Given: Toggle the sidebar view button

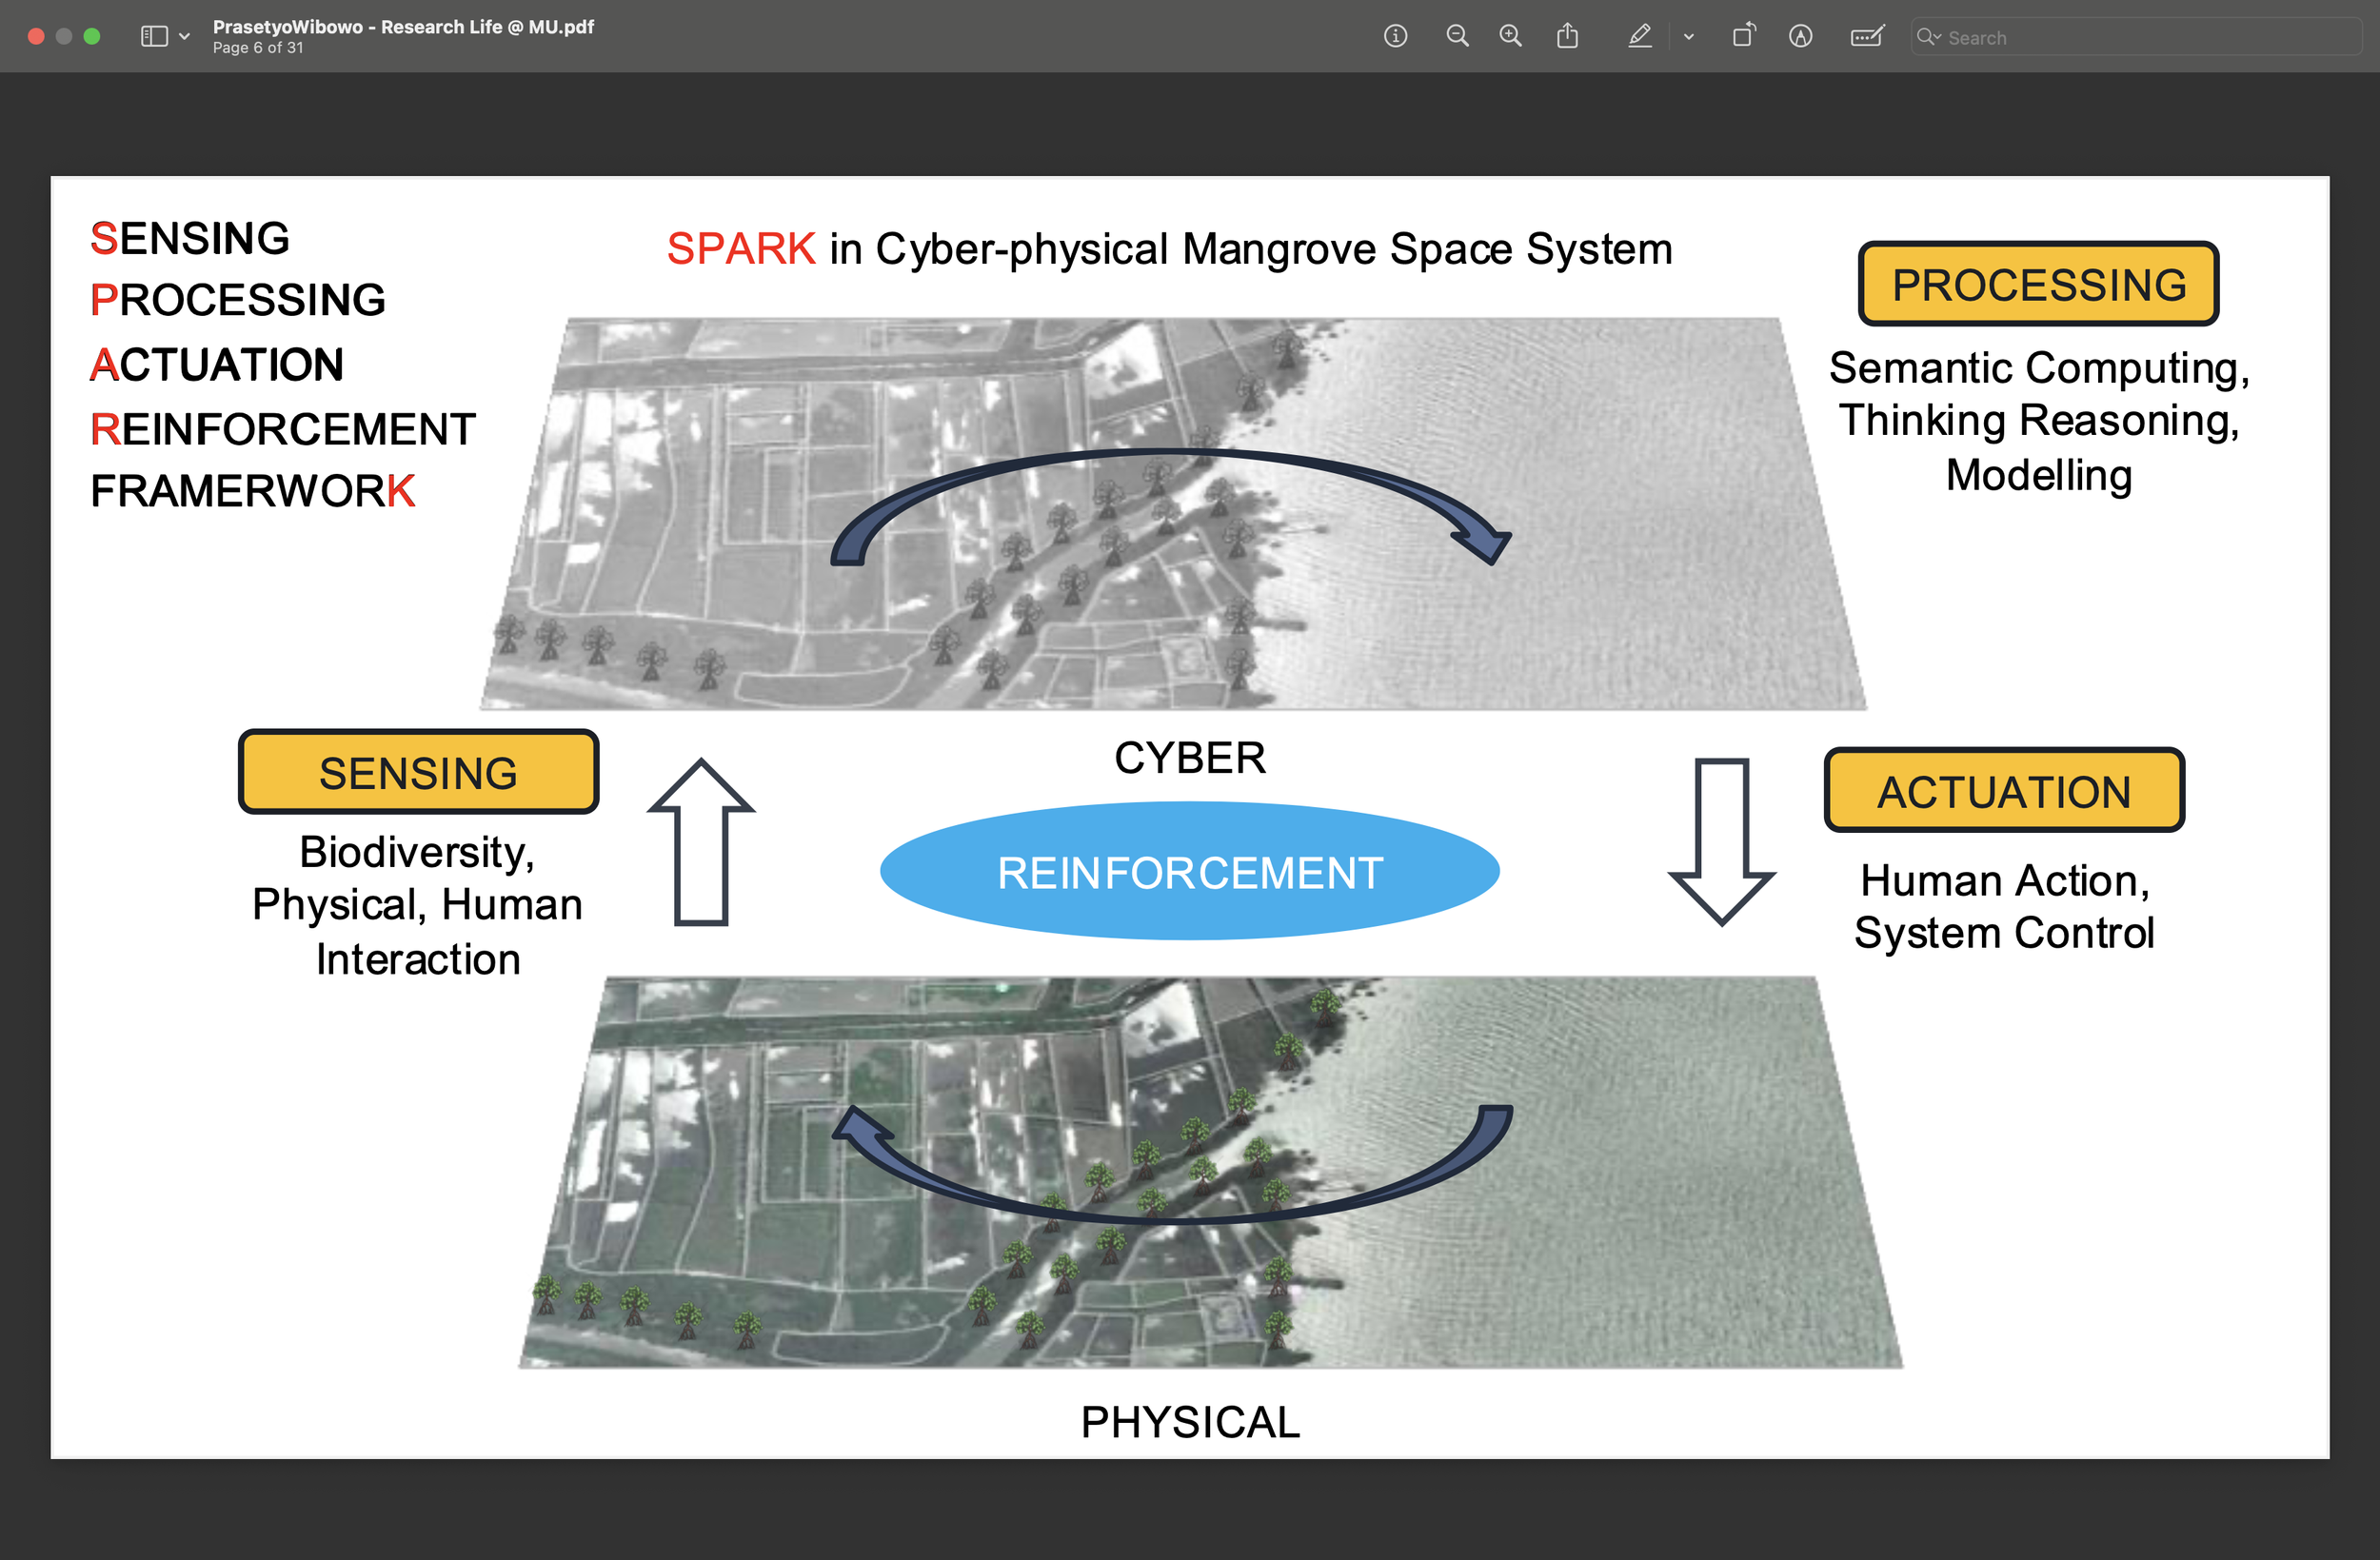Looking at the screenshot, I should coord(154,37).
